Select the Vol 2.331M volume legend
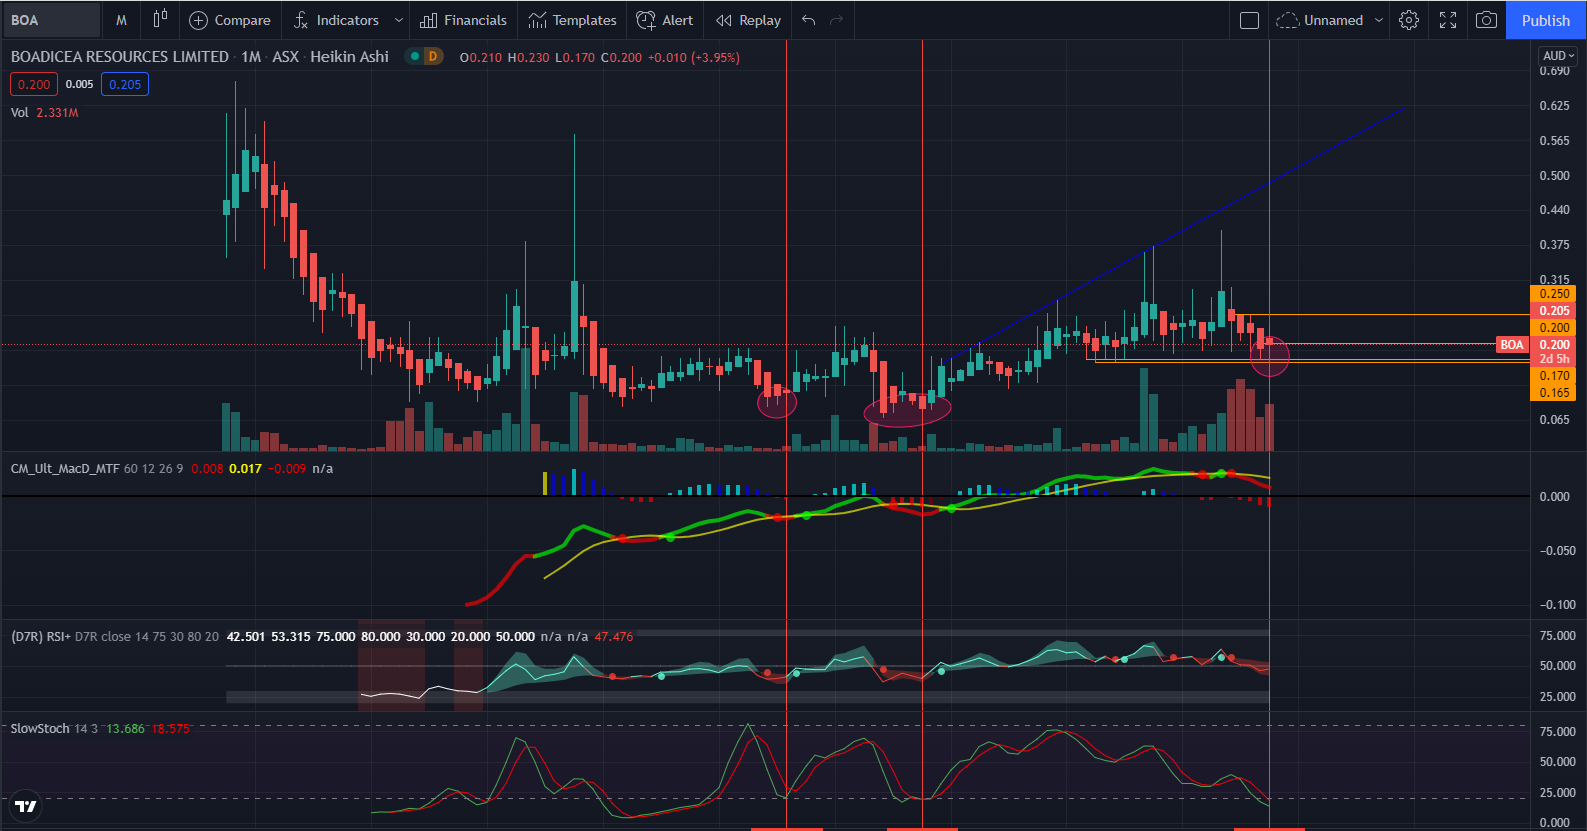 [x=44, y=112]
